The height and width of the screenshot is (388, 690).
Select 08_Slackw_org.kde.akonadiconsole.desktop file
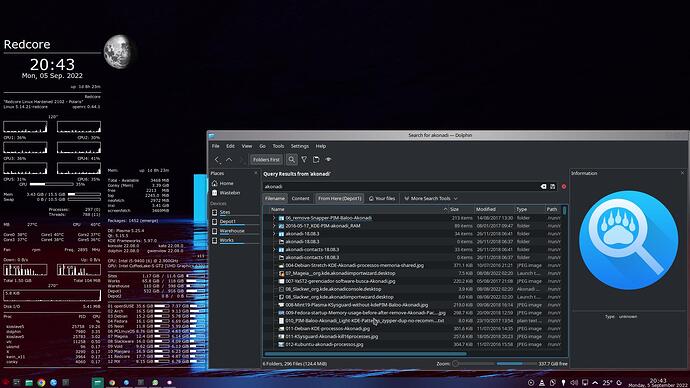pos(333,289)
